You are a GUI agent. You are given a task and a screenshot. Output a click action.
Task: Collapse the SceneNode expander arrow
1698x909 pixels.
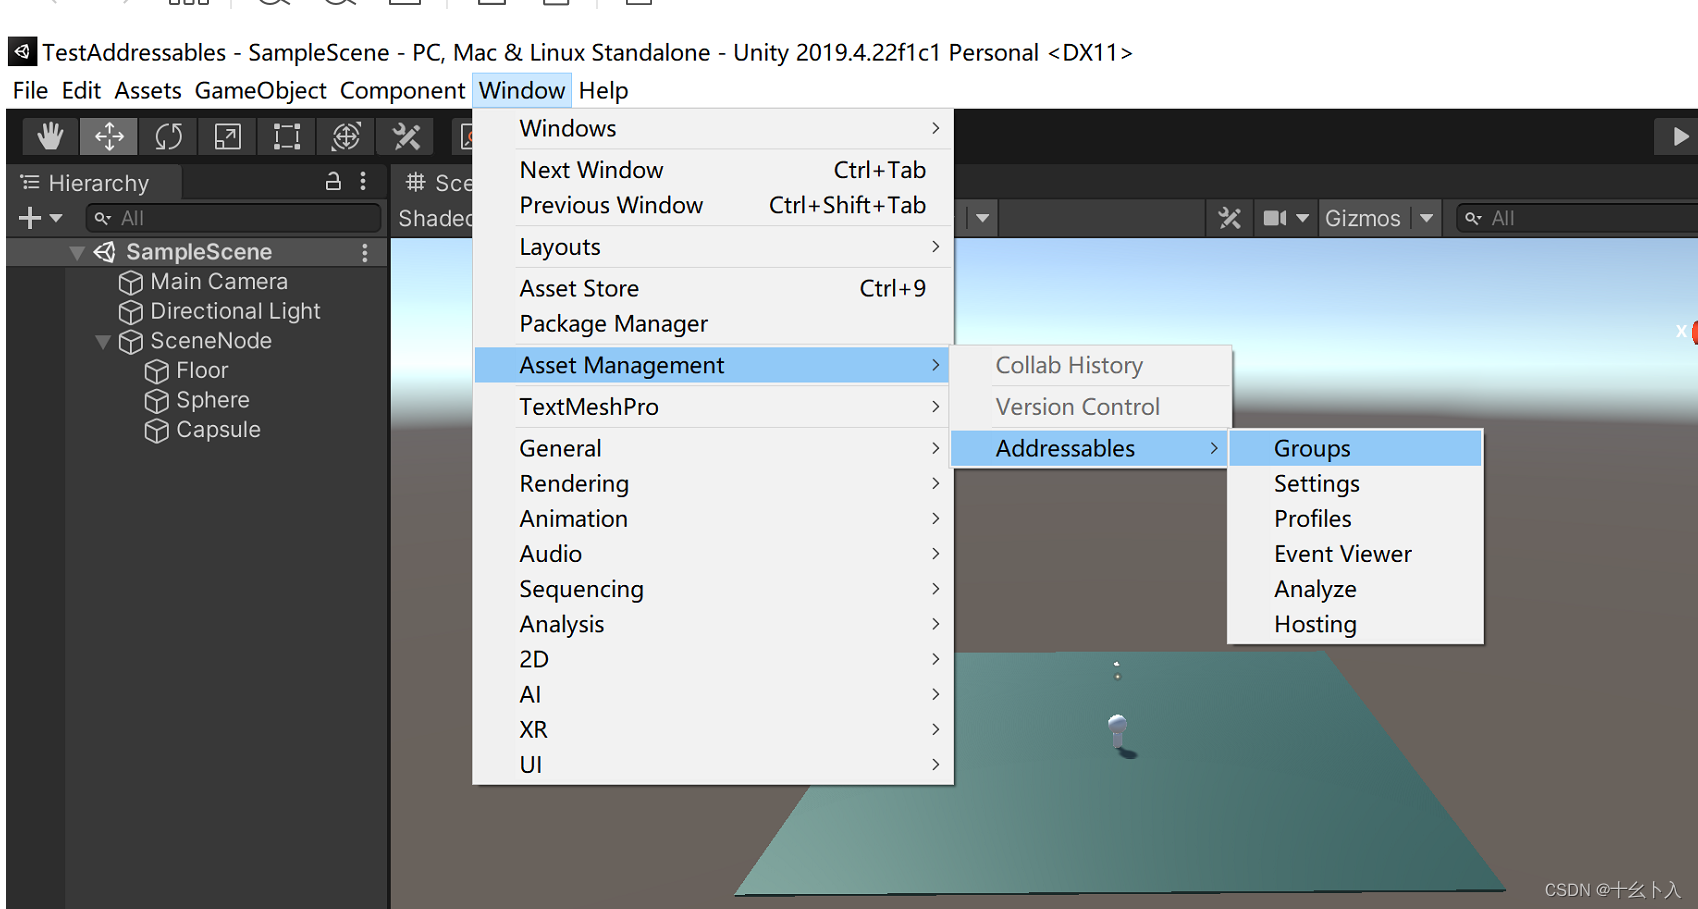[102, 341]
